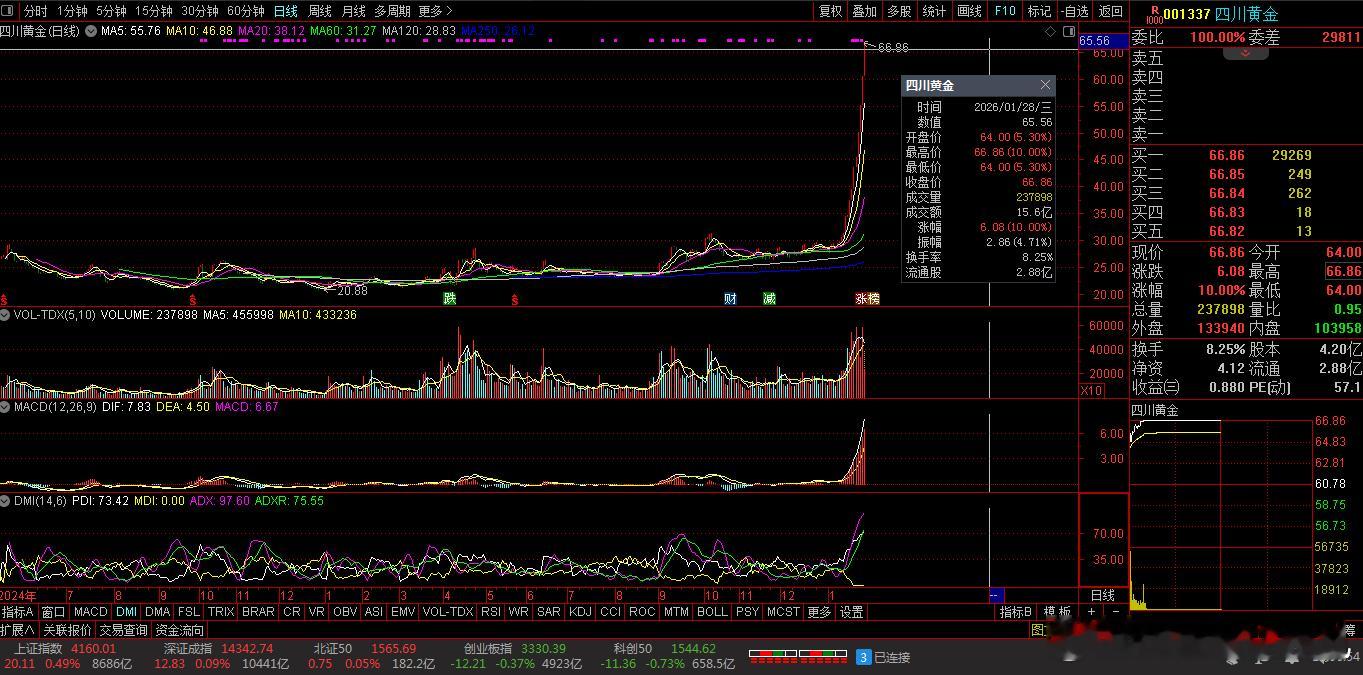Switch to 月线 monthly chart
The image size is (1363, 675).
[x=353, y=11]
